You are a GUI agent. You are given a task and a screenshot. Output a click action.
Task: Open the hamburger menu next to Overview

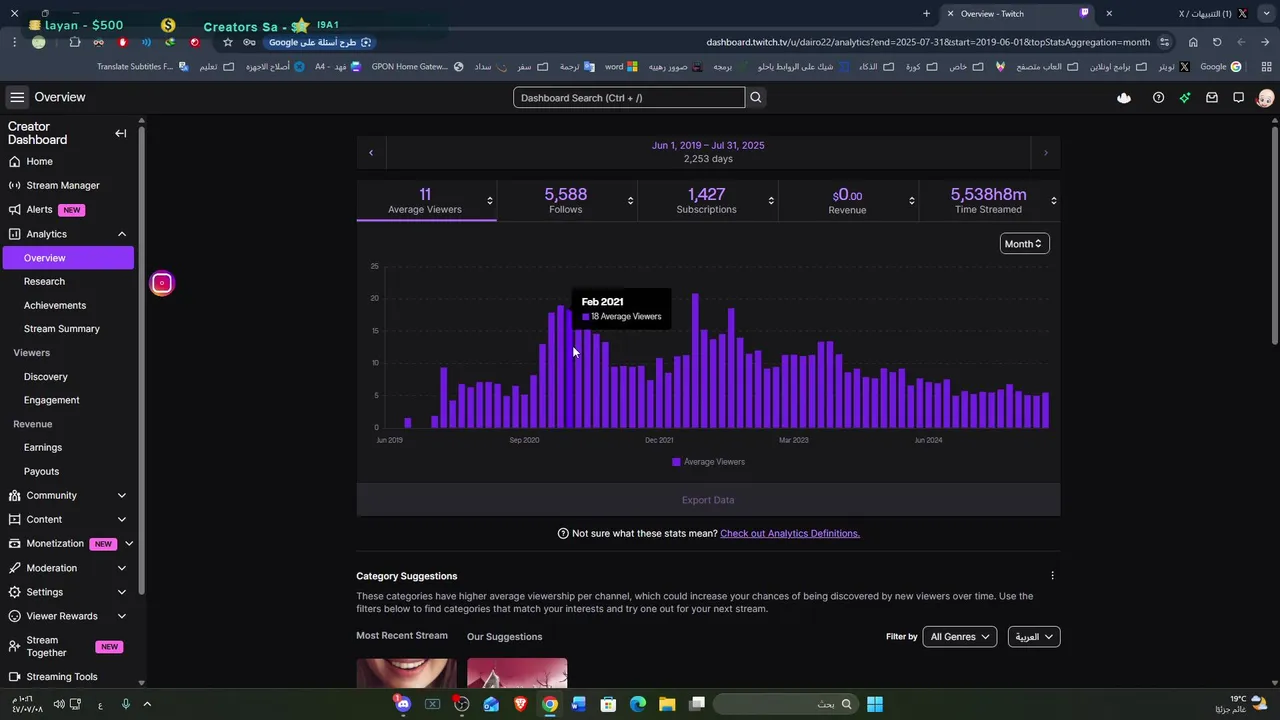tap(17, 97)
